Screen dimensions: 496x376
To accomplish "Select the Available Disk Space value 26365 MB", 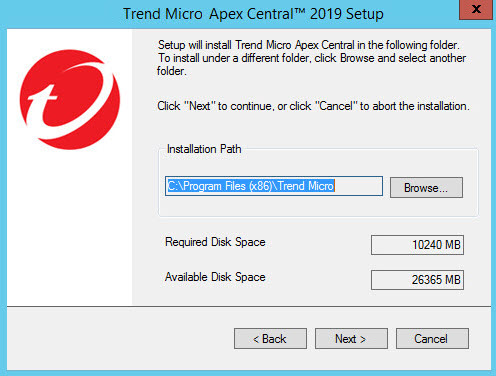I will click(417, 280).
